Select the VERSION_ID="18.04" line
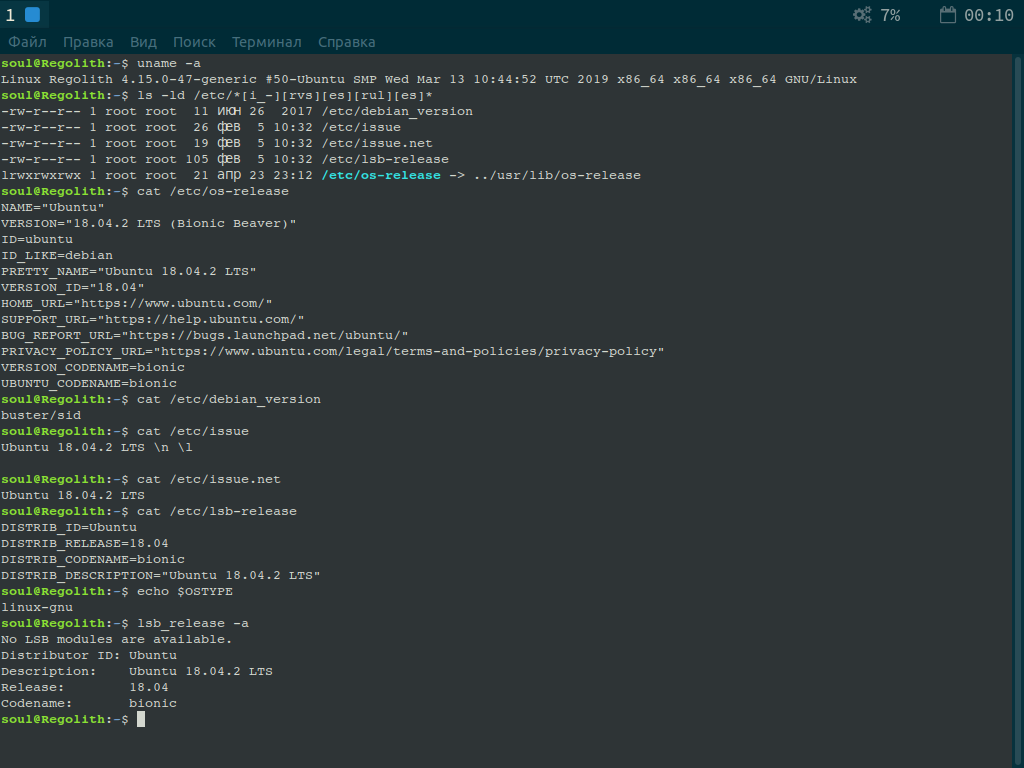 point(72,287)
